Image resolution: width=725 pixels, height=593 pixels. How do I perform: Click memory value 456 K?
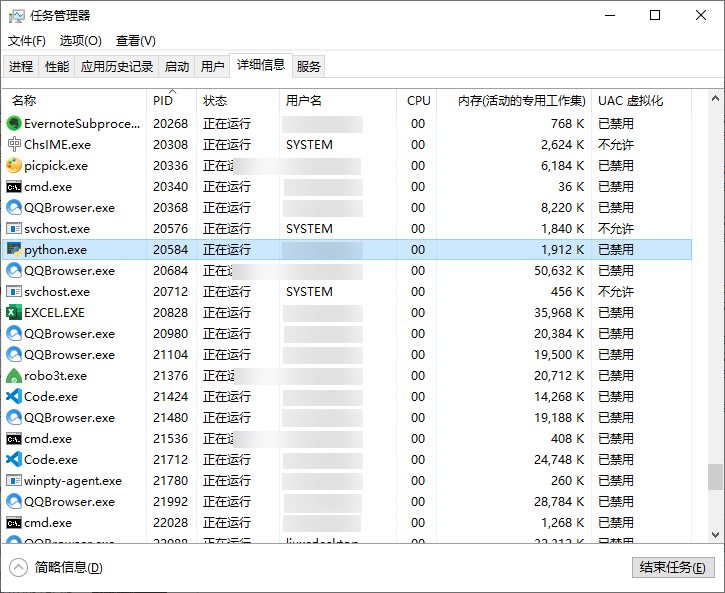coord(567,292)
